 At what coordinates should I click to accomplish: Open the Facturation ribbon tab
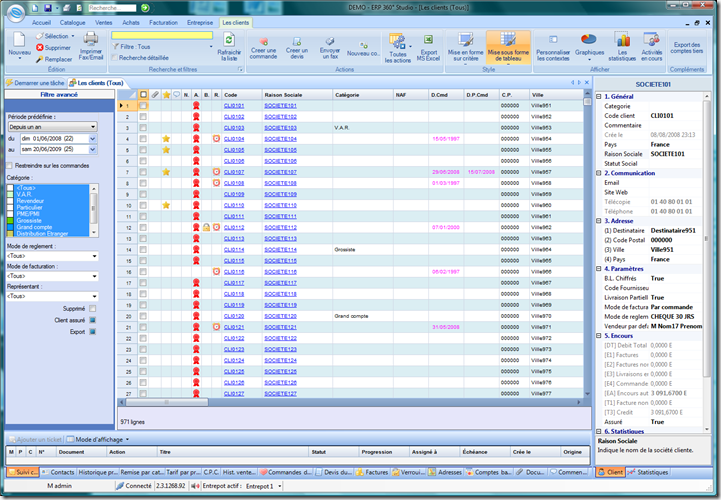point(163,23)
